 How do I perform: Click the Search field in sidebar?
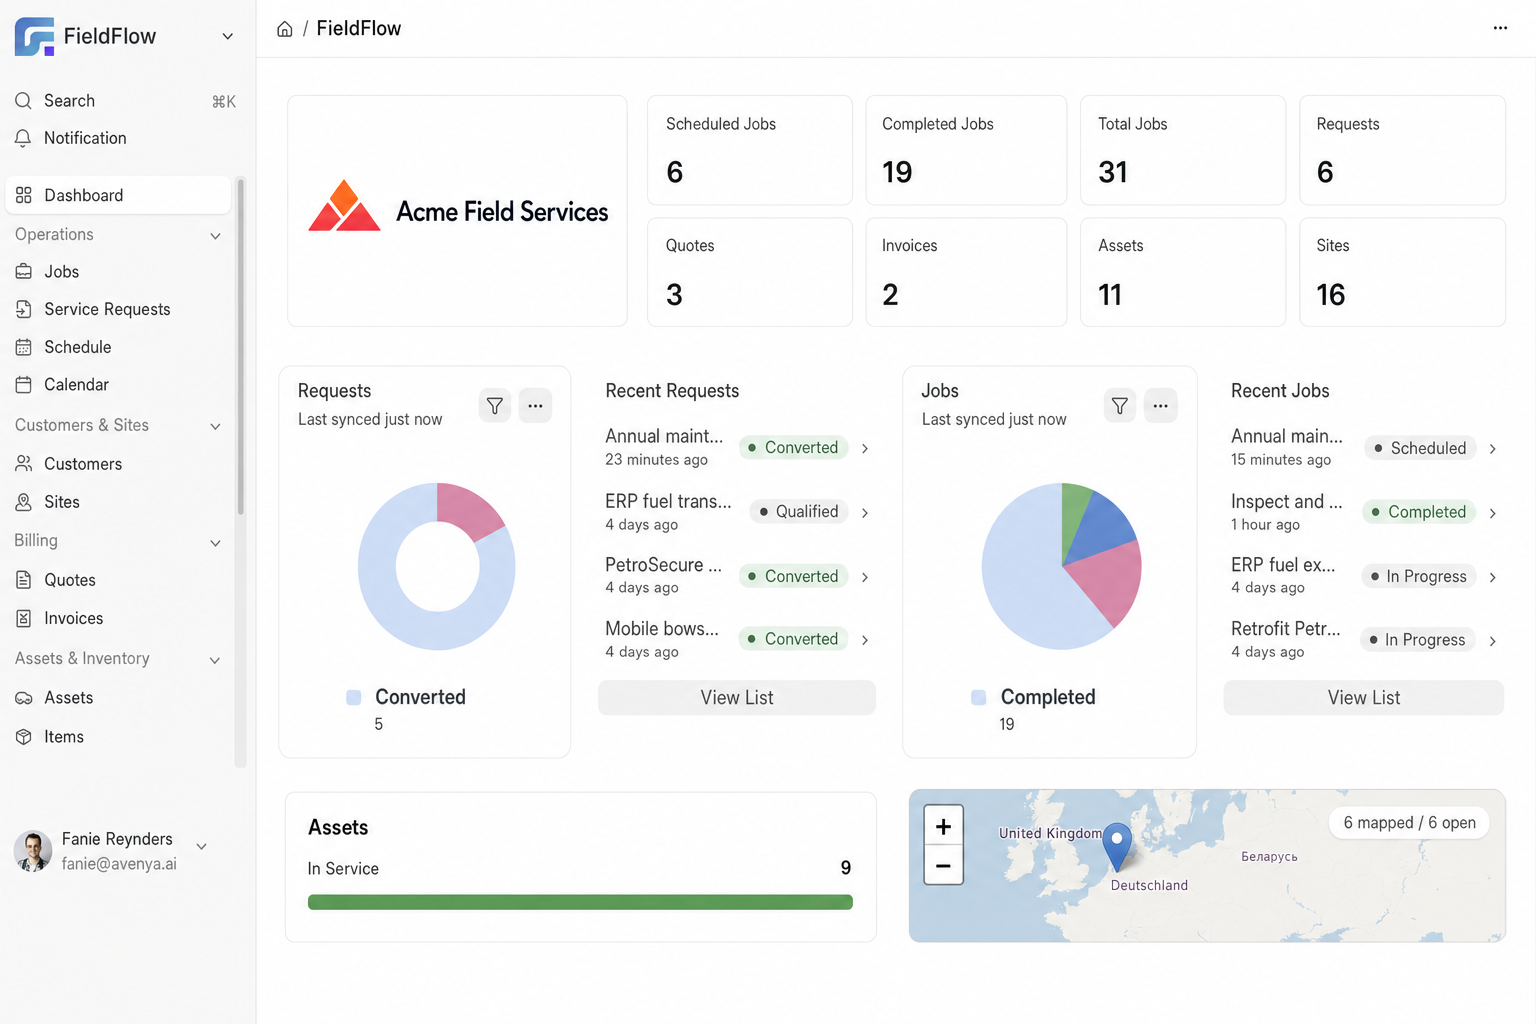[125, 101]
